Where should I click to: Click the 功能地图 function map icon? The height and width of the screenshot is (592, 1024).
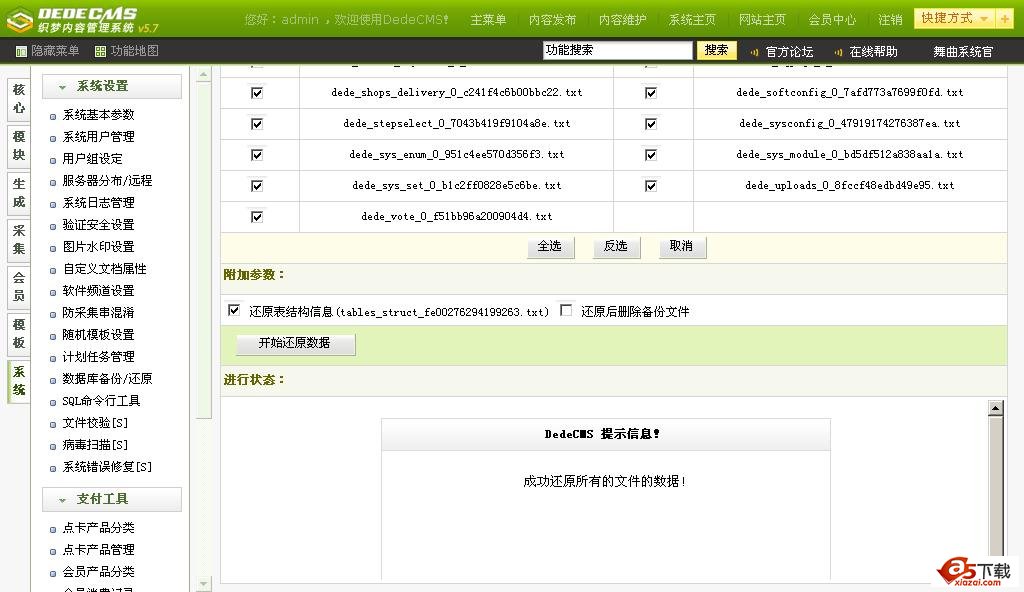[100, 51]
